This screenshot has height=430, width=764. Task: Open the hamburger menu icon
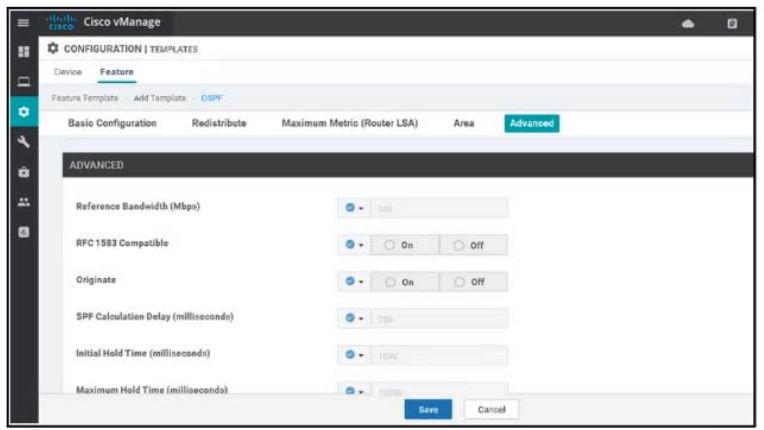pyautogui.click(x=23, y=23)
